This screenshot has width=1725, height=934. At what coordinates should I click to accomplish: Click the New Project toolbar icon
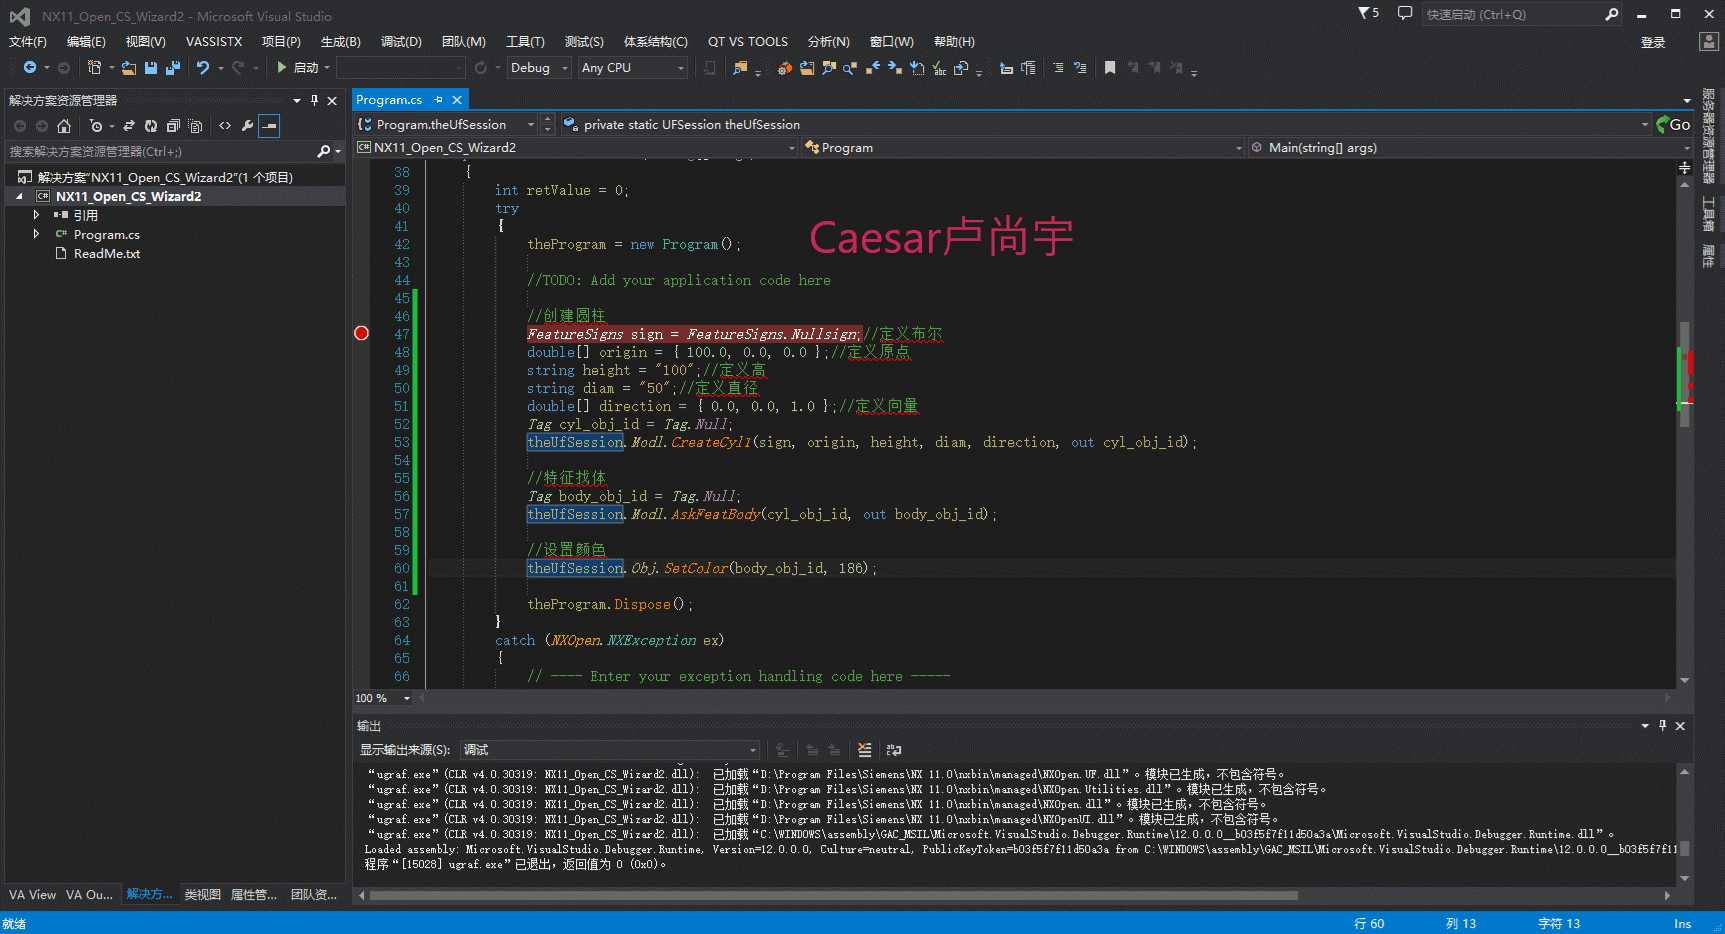click(94, 67)
